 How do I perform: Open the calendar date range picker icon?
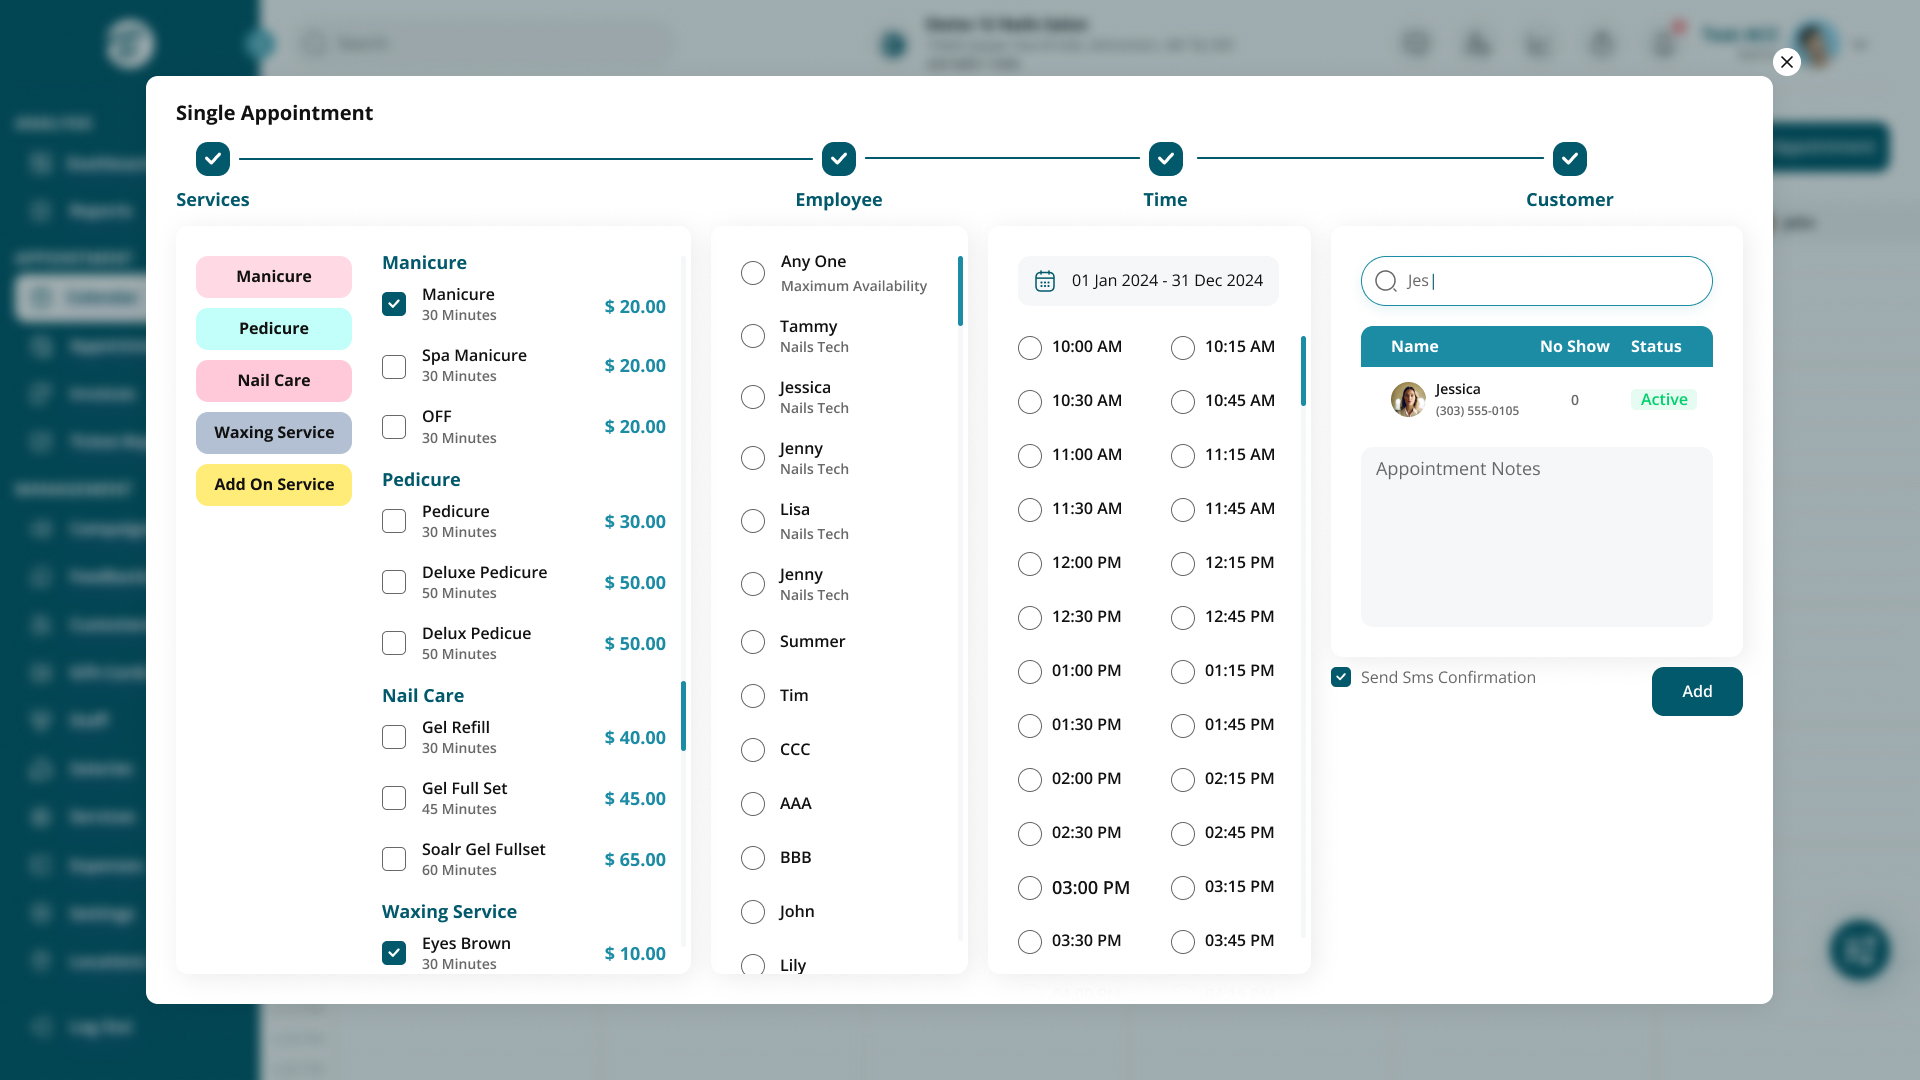click(1043, 281)
